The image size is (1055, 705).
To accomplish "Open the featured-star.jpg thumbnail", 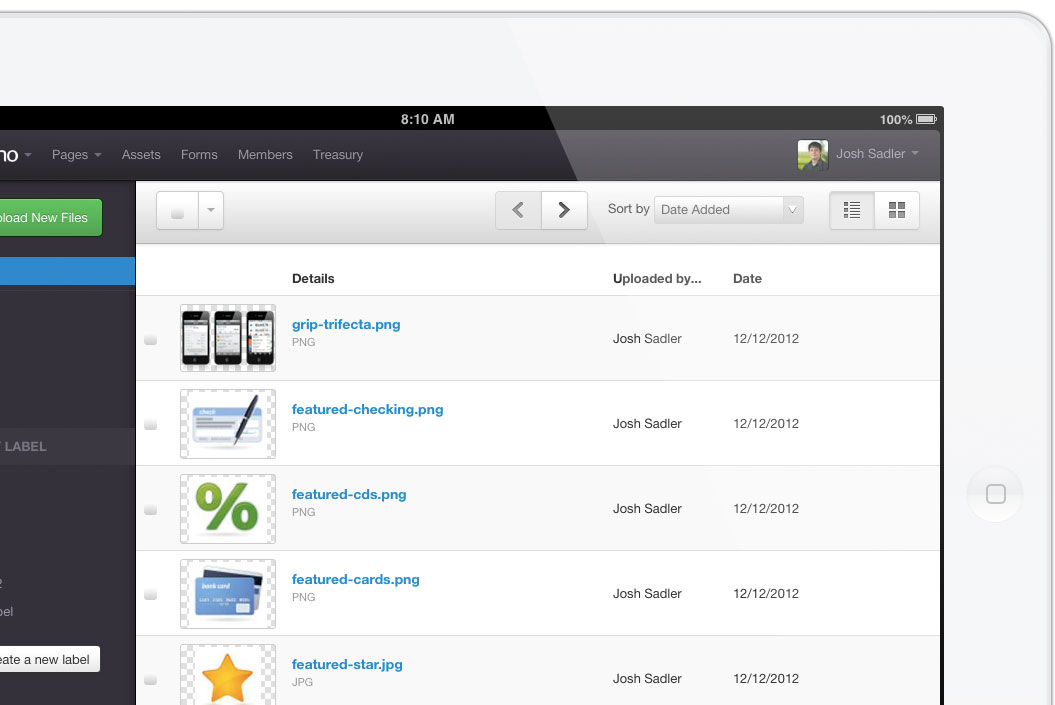I will tap(228, 676).
